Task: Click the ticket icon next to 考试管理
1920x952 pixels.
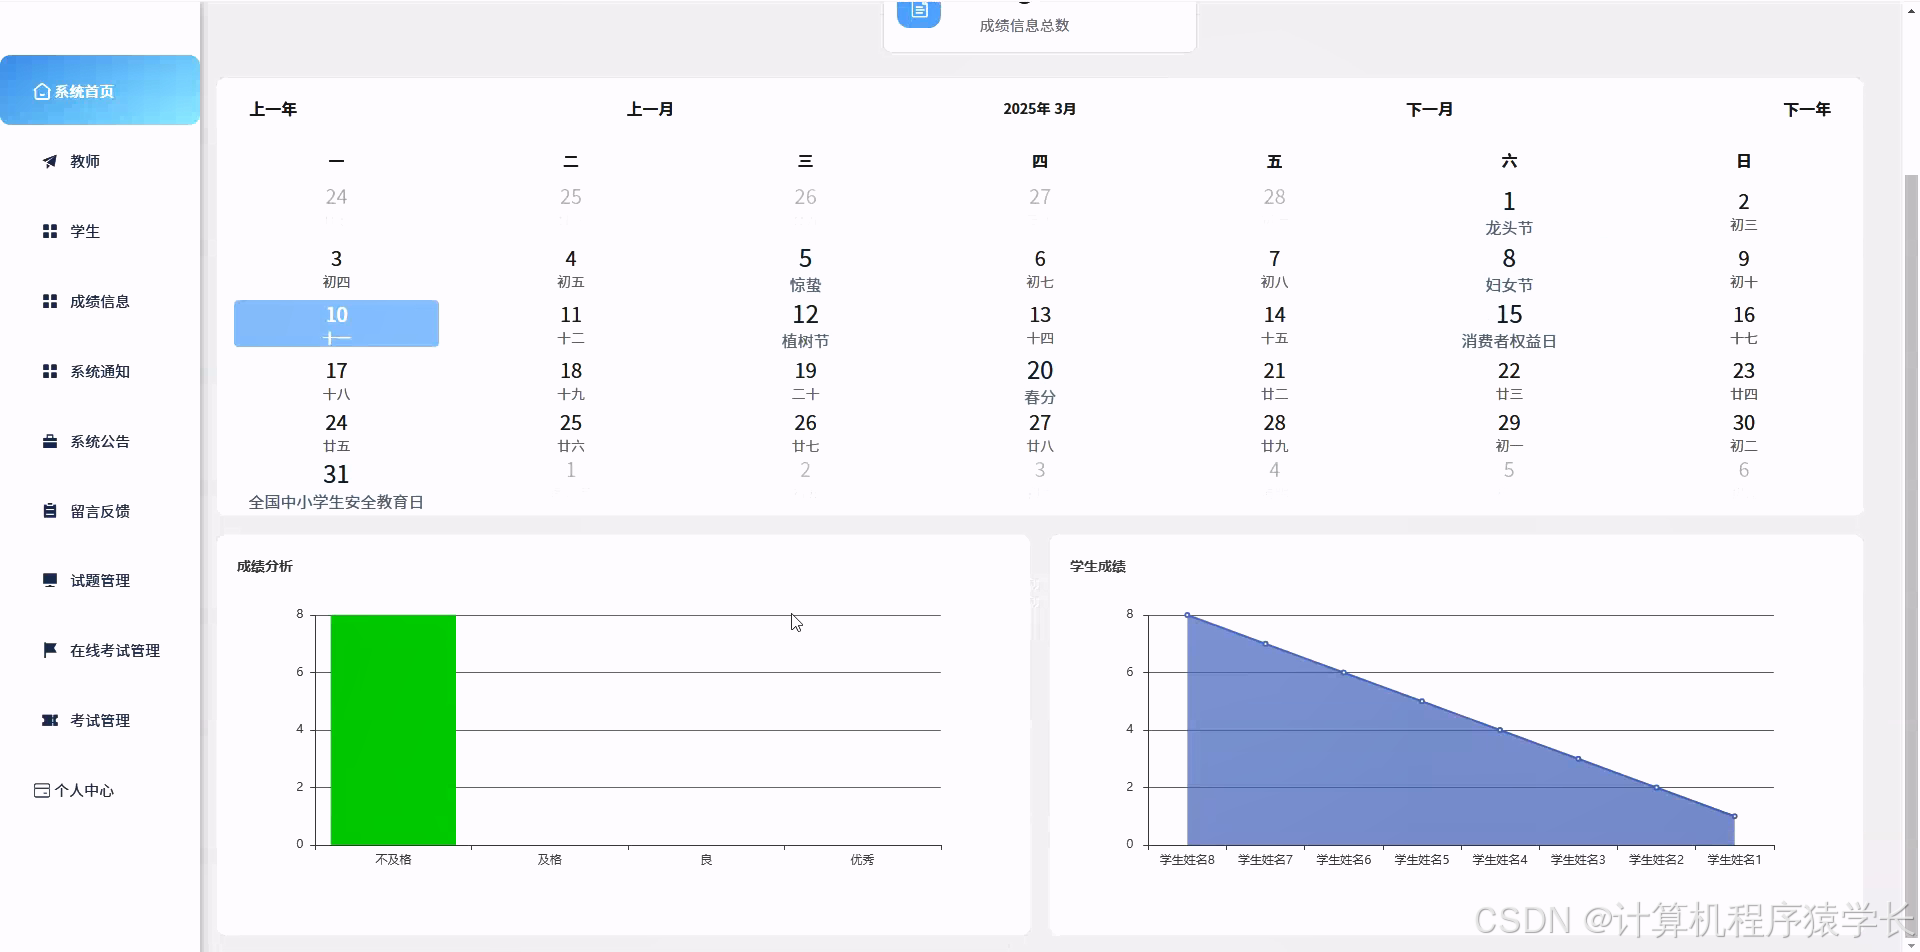Action: pyautogui.click(x=50, y=720)
